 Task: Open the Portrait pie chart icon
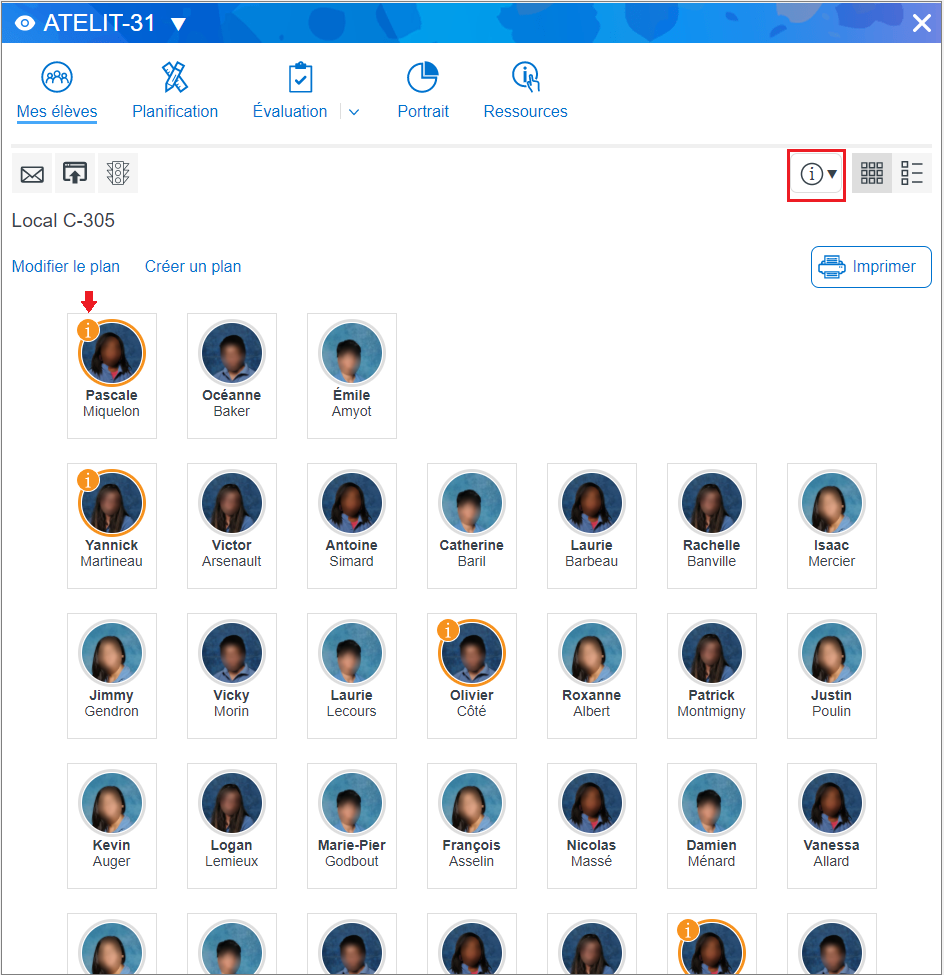[x=423, y=78]
